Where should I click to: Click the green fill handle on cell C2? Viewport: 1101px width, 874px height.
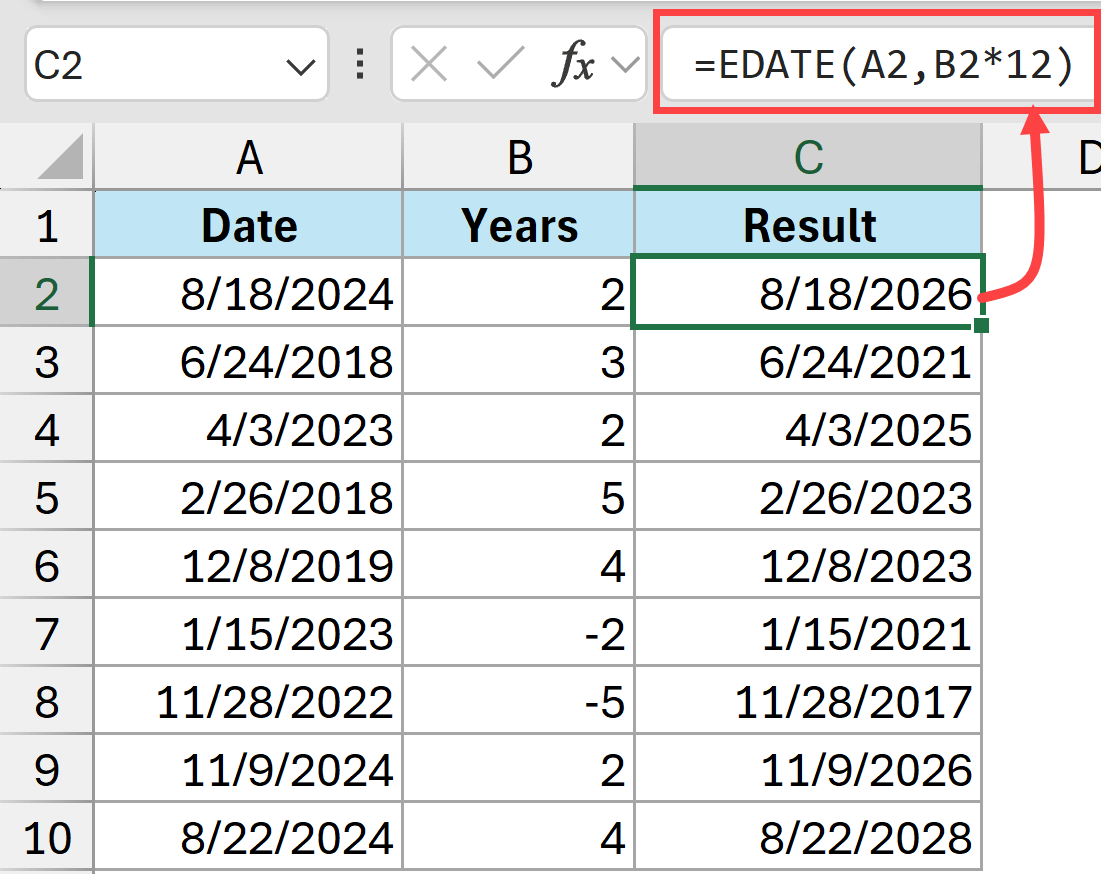pos(982,327)
